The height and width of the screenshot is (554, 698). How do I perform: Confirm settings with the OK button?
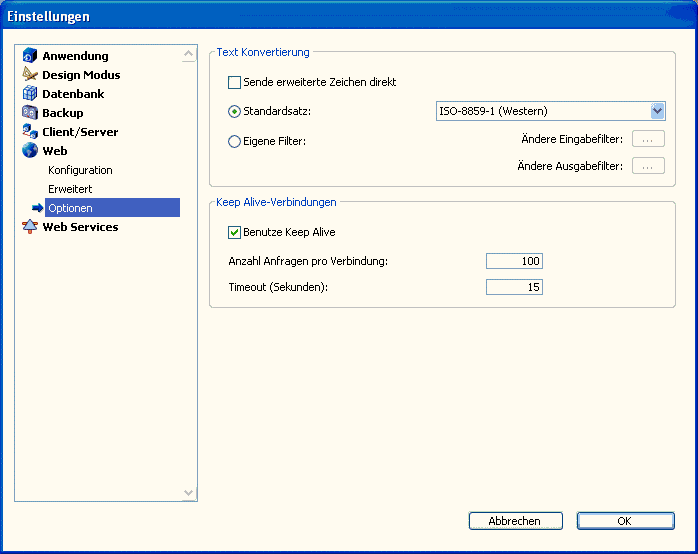[x=624, y=521]
